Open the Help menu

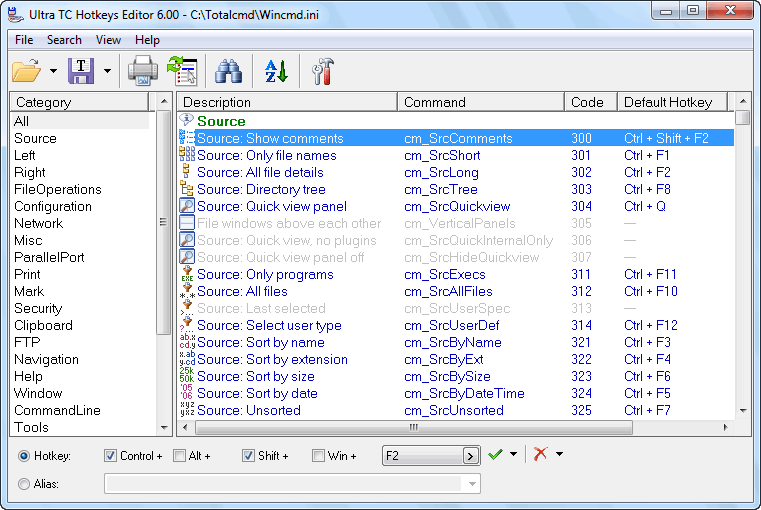(x=147, y=40)
